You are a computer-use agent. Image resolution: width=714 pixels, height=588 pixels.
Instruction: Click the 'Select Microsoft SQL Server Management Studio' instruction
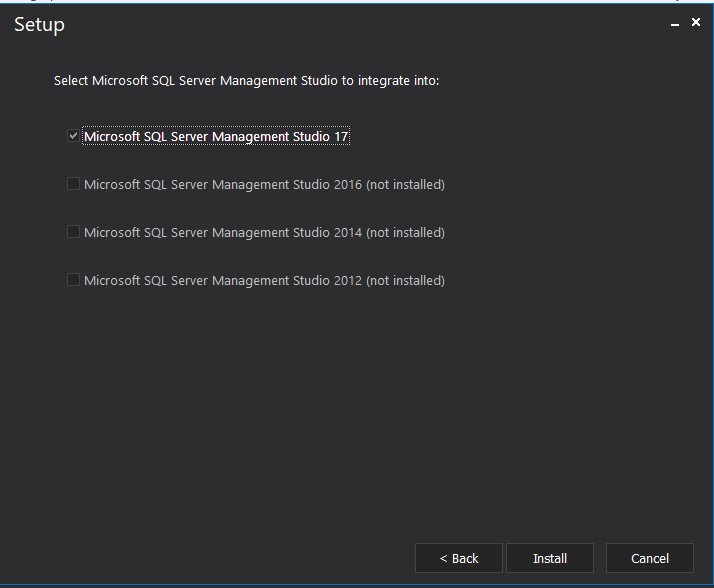[x=246, y=81]
